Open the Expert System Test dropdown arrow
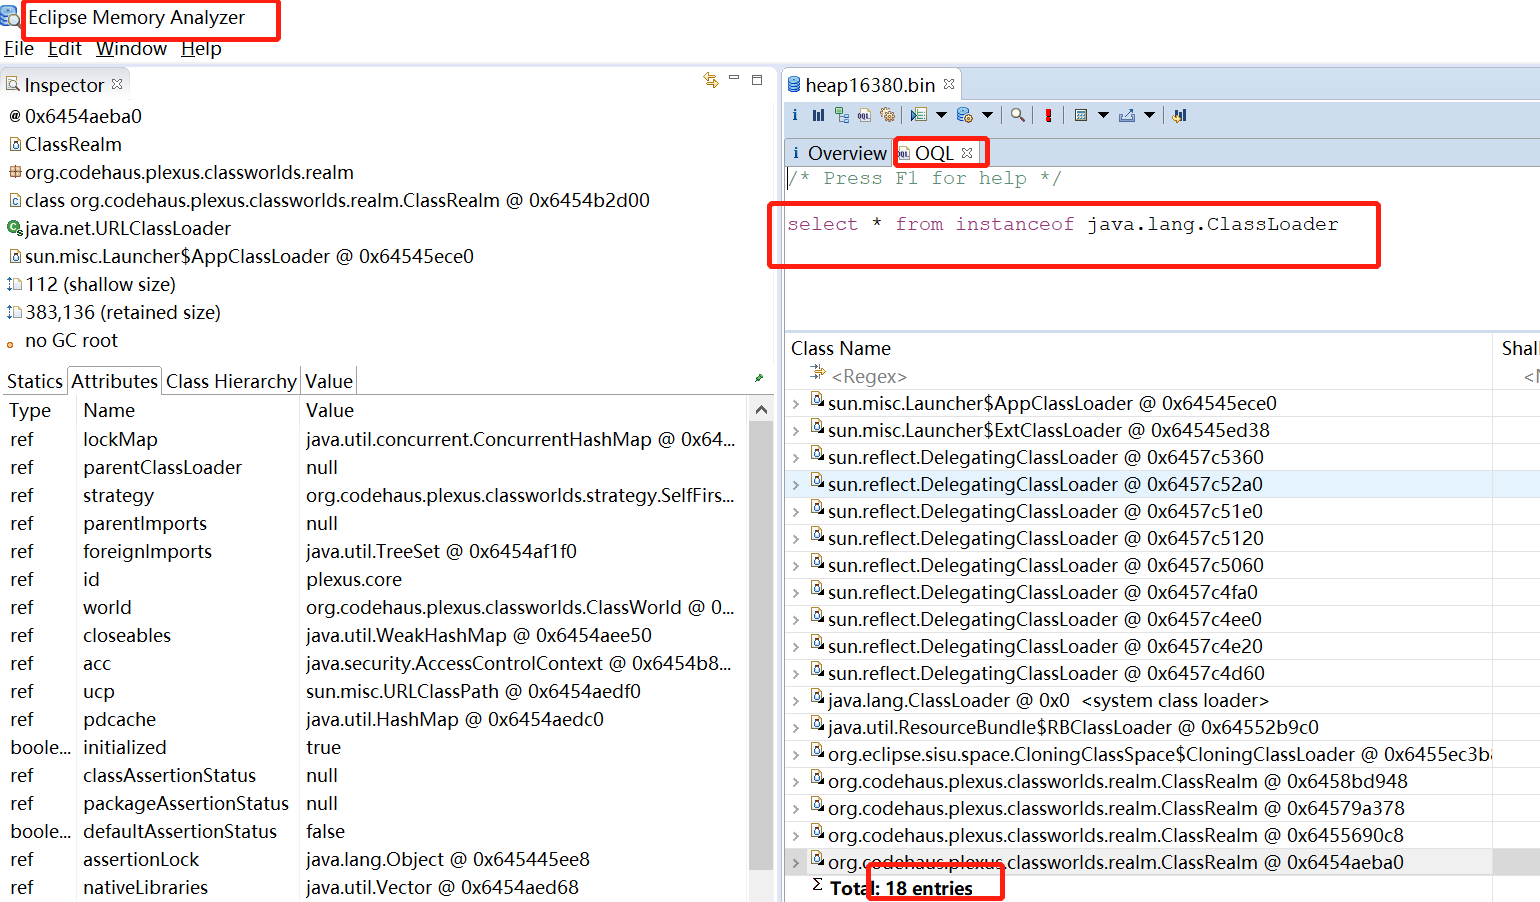Screen dimensions: 1540x902 pos(941,115)
